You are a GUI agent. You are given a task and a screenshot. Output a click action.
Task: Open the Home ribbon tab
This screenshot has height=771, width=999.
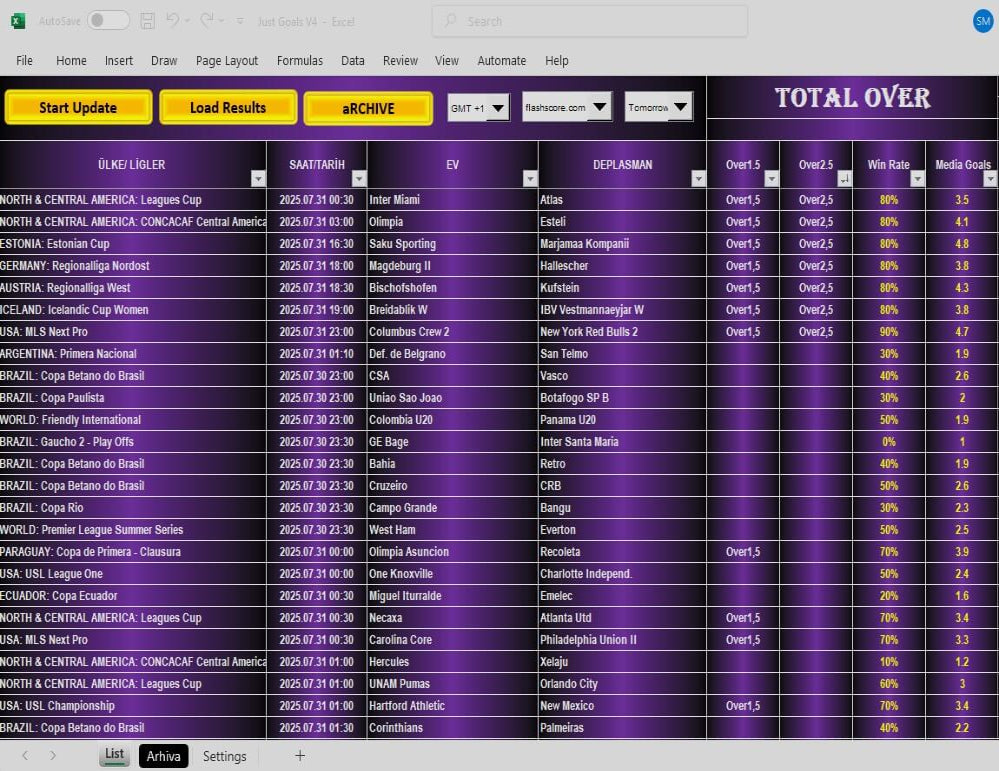pos(71,61)
